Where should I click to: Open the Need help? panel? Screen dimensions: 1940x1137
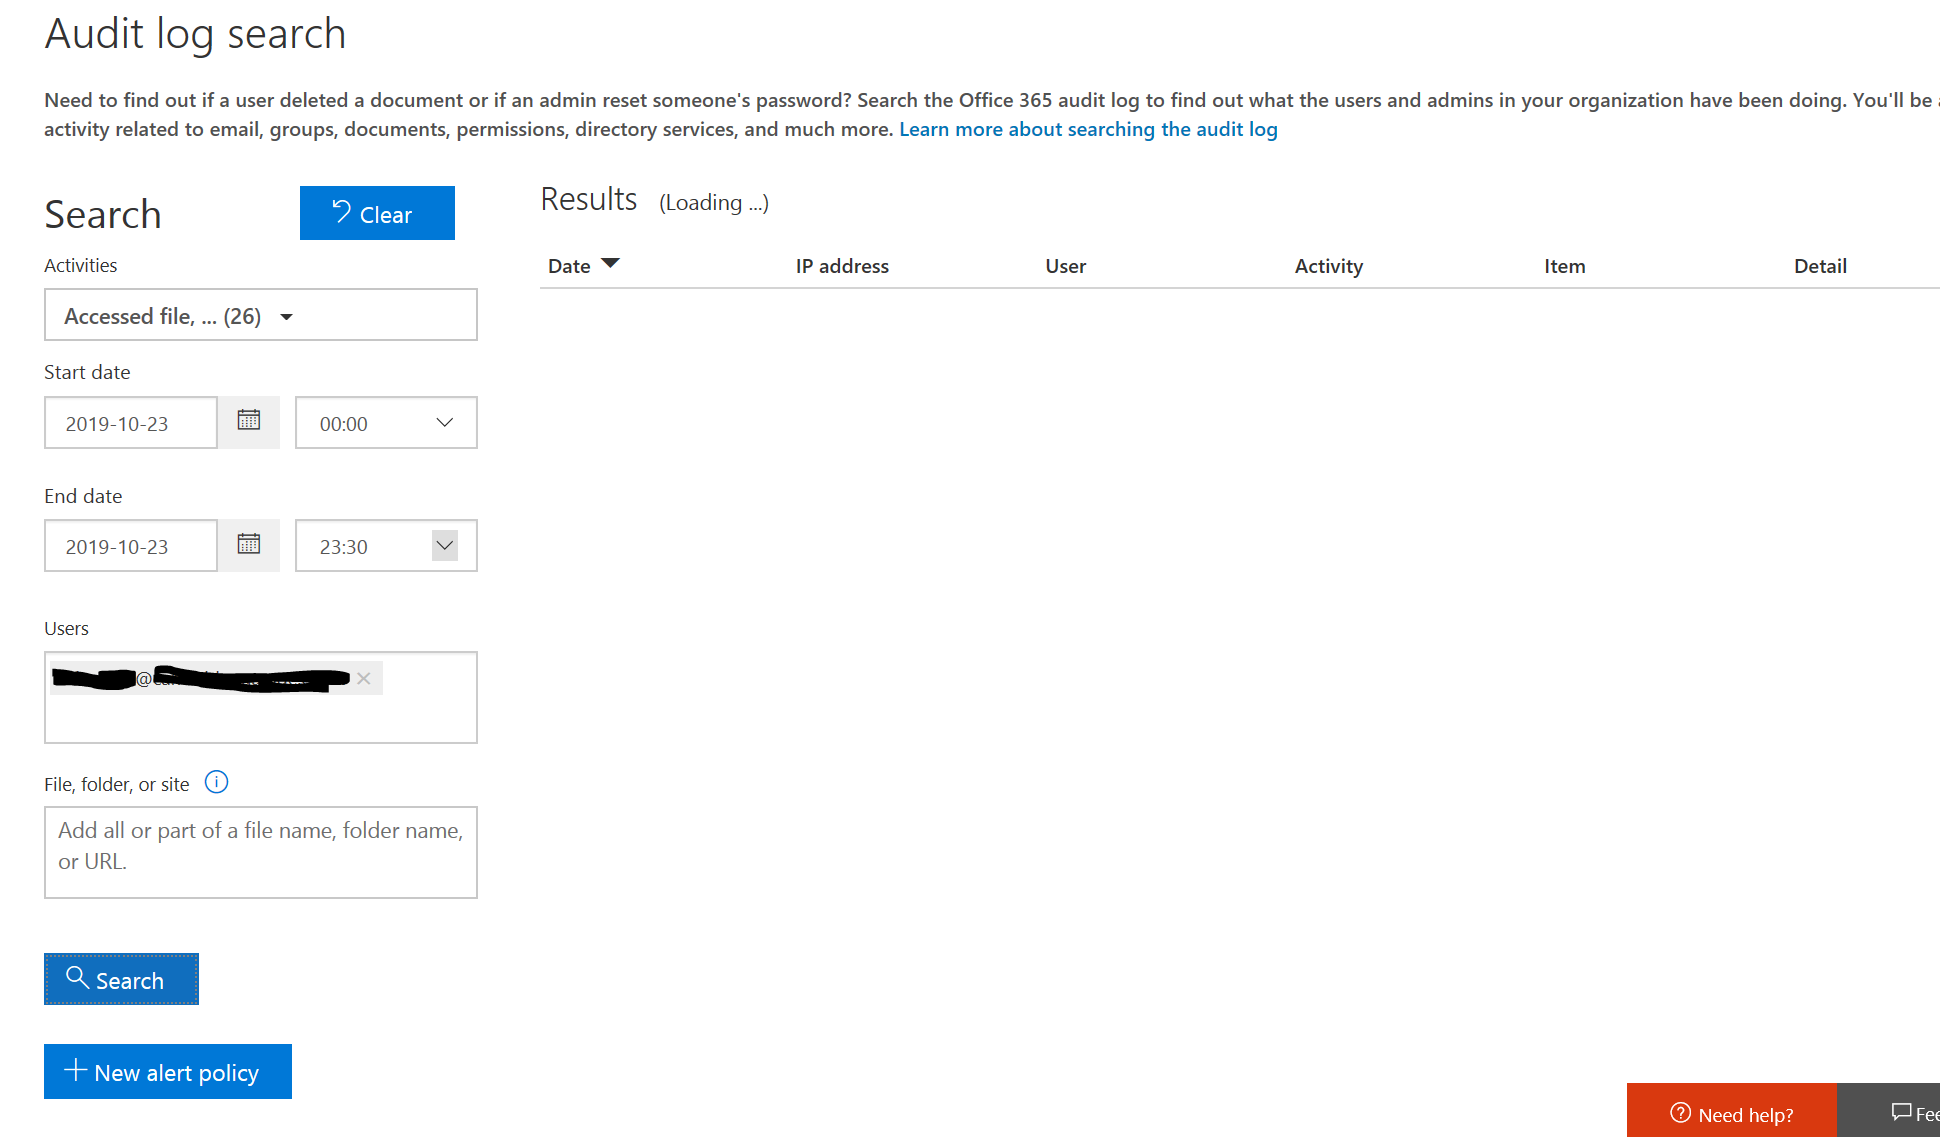pyautogui.click(x=1732, y=1111)
